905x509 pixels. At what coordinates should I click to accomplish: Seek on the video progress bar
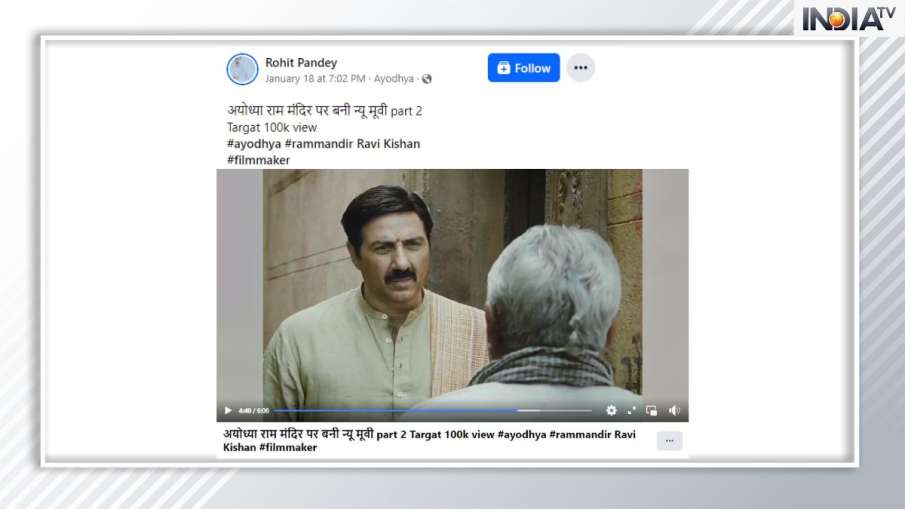pyautogui.click(x=432, y=410)
